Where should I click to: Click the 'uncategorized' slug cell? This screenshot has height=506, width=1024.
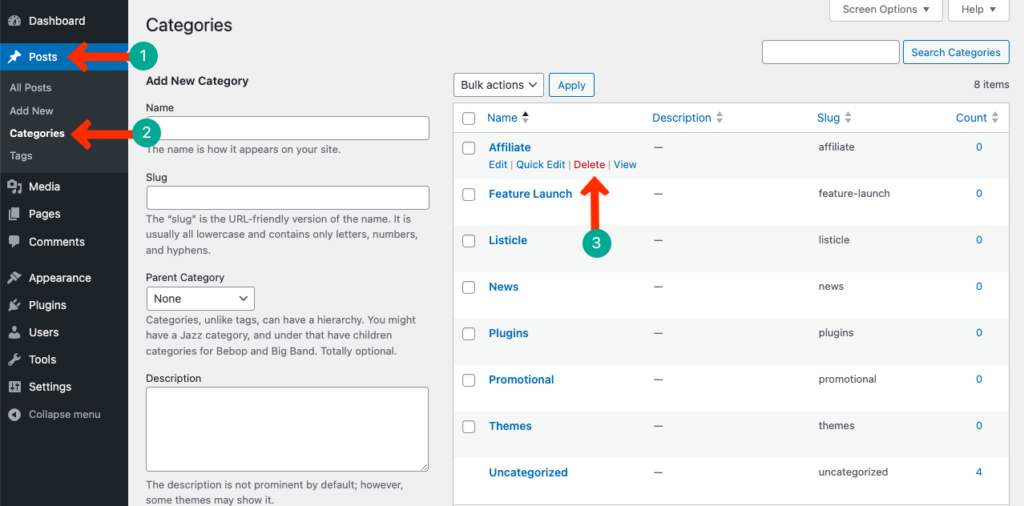coord(853,472)
